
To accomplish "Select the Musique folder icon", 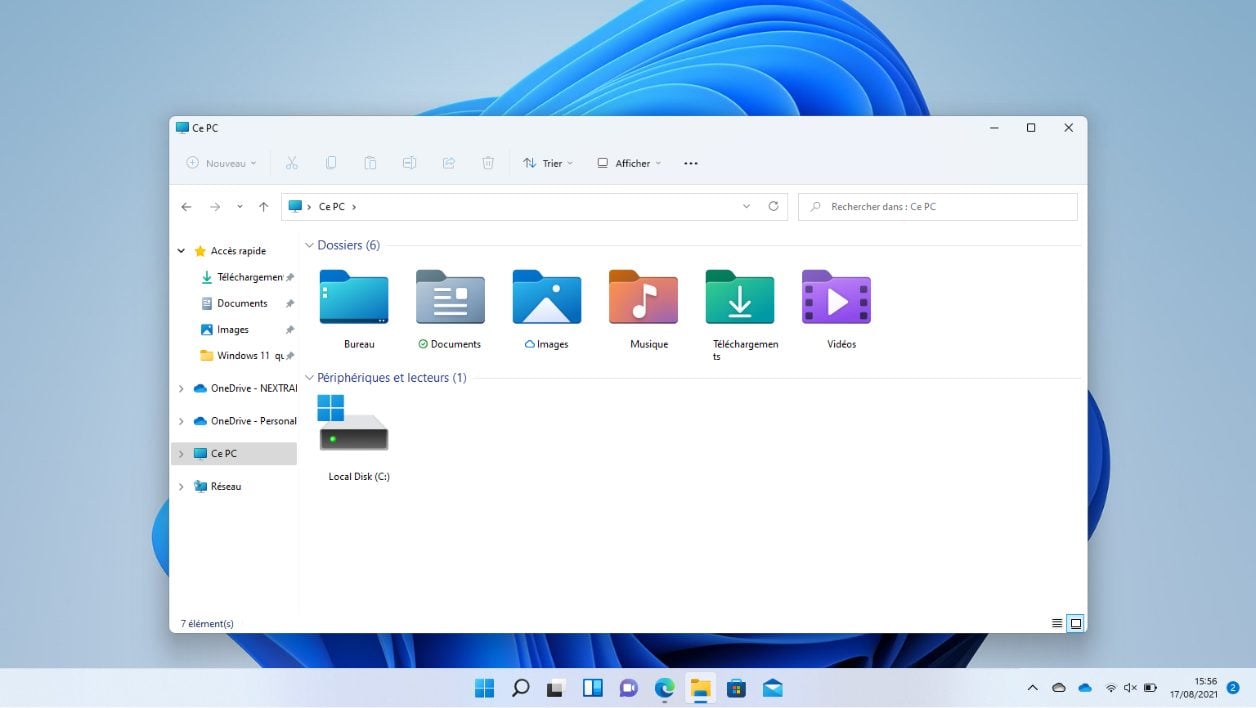I will pyautogui.click(x=644, y=297).
